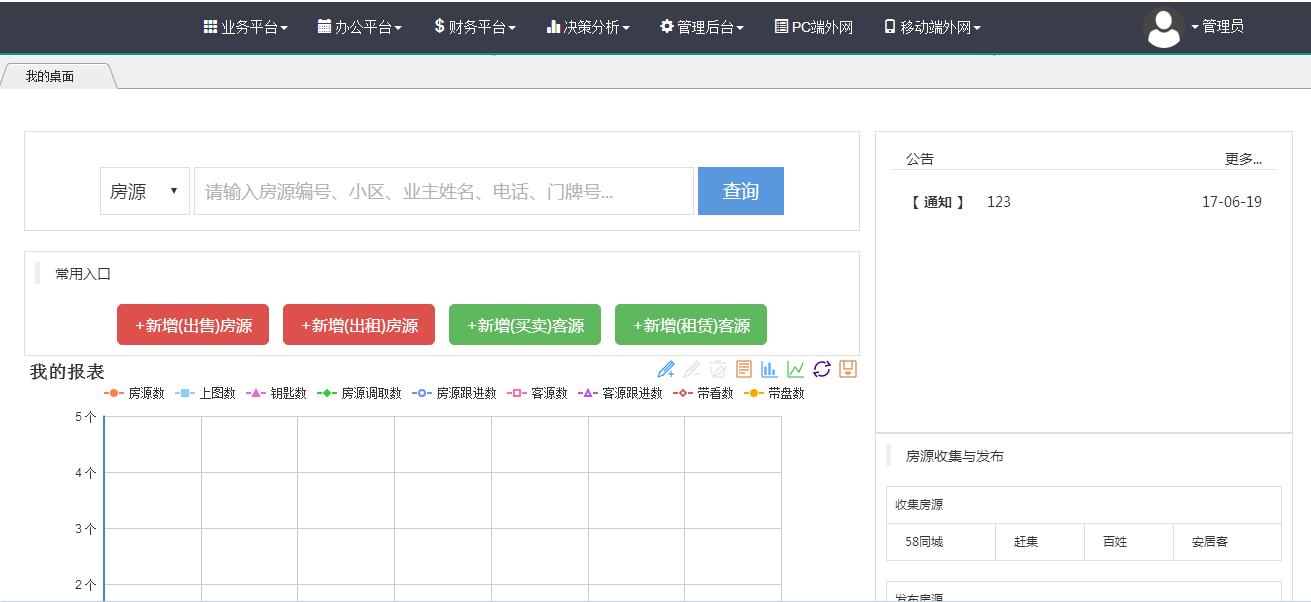The image size is (1311, 602).
Task: Click the 查询 search button
Action: click(740, 191)
